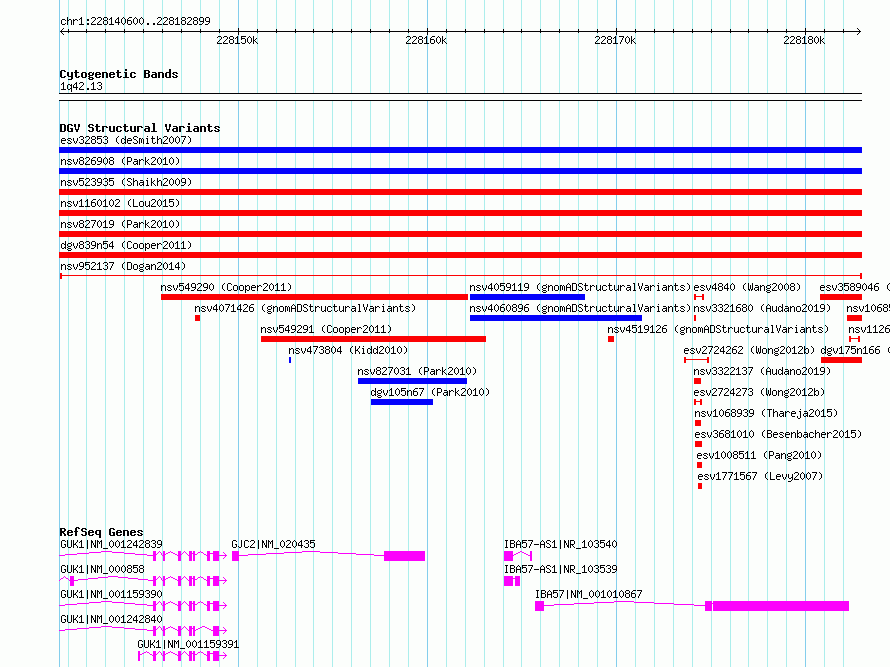
Task: Select the nsv4059119 gnomAD blue bar
Action: tap(527, 297)
